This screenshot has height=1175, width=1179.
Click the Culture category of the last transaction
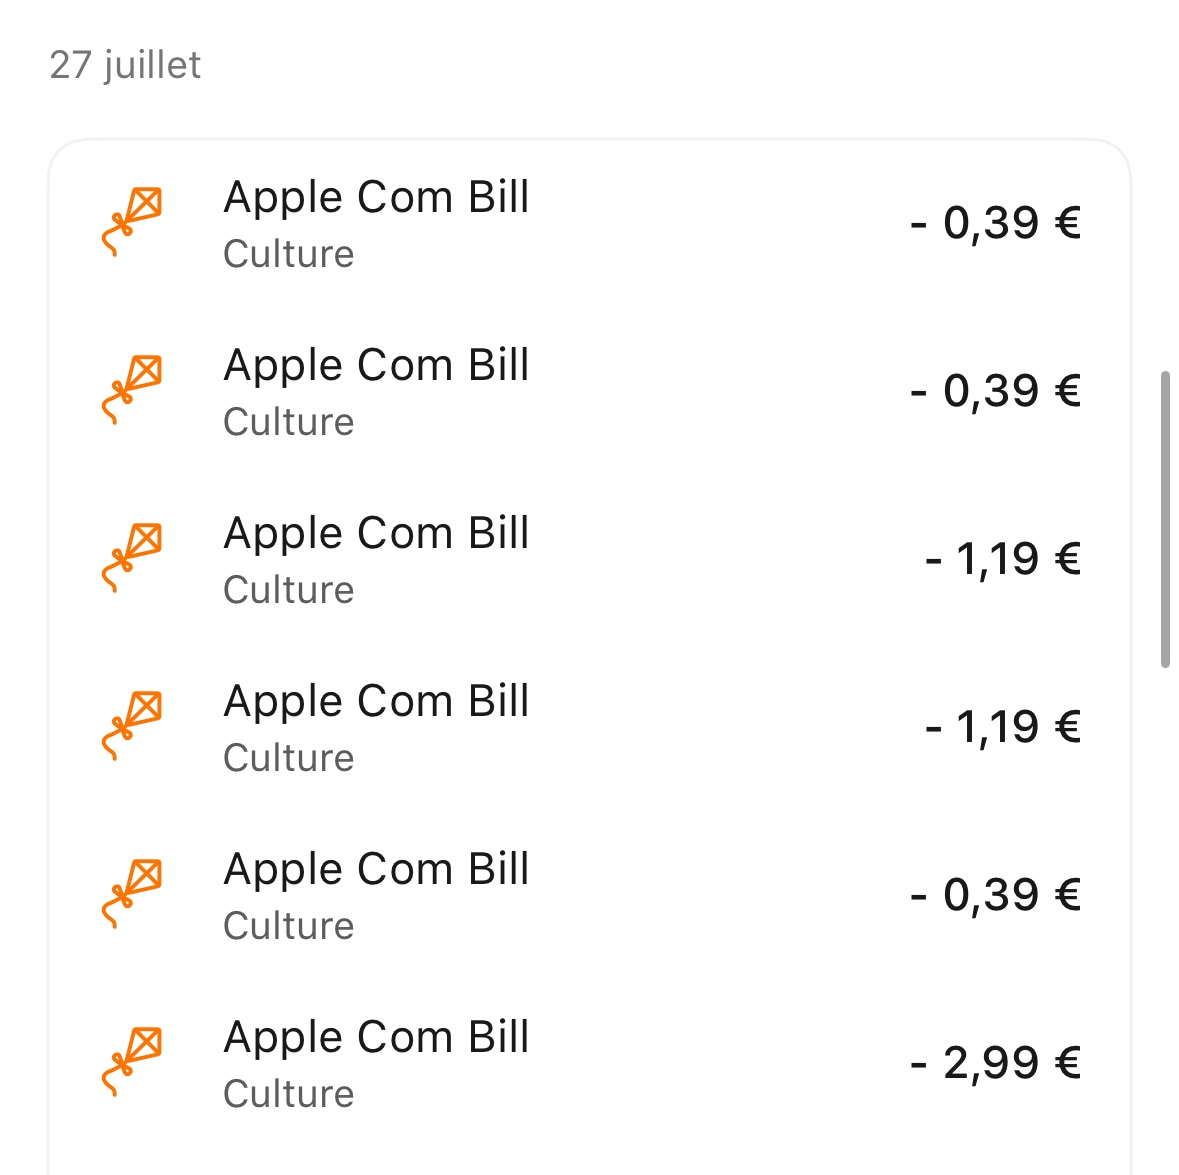(288, 1094)
